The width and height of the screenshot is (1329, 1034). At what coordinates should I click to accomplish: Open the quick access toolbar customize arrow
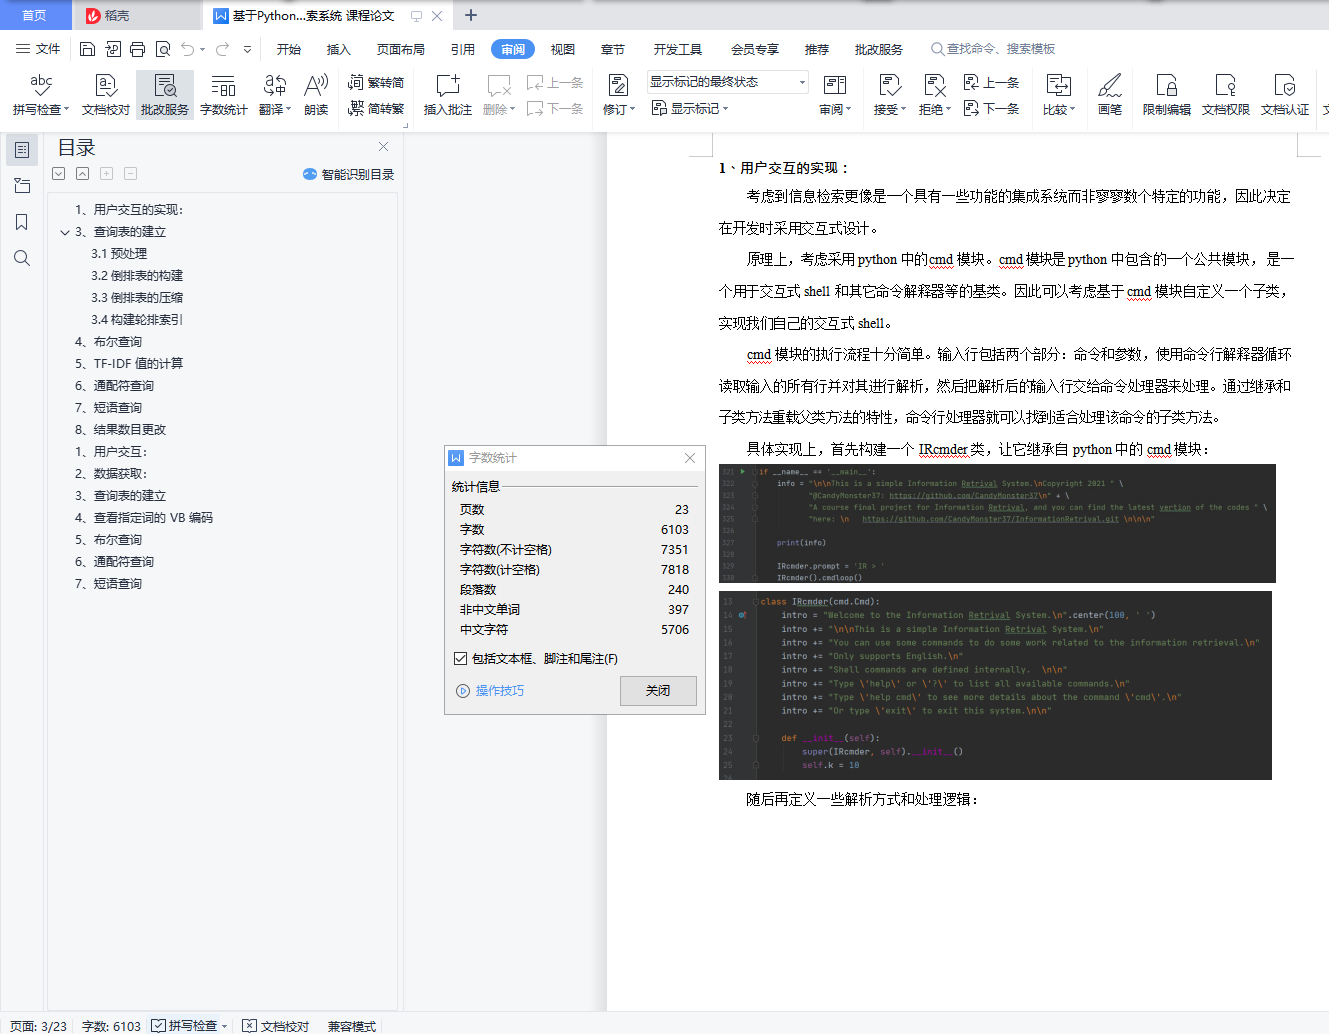tap(247, 49)
